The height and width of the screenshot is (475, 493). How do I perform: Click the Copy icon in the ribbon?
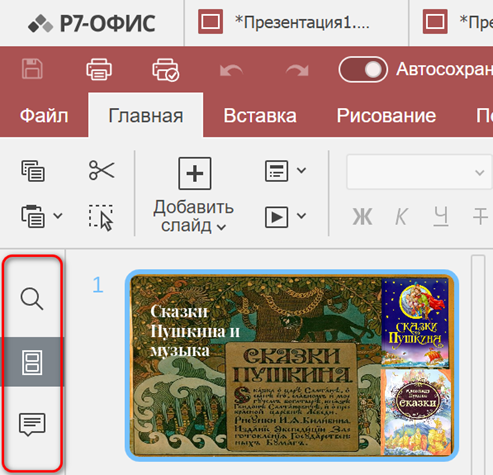click(33, 171)
